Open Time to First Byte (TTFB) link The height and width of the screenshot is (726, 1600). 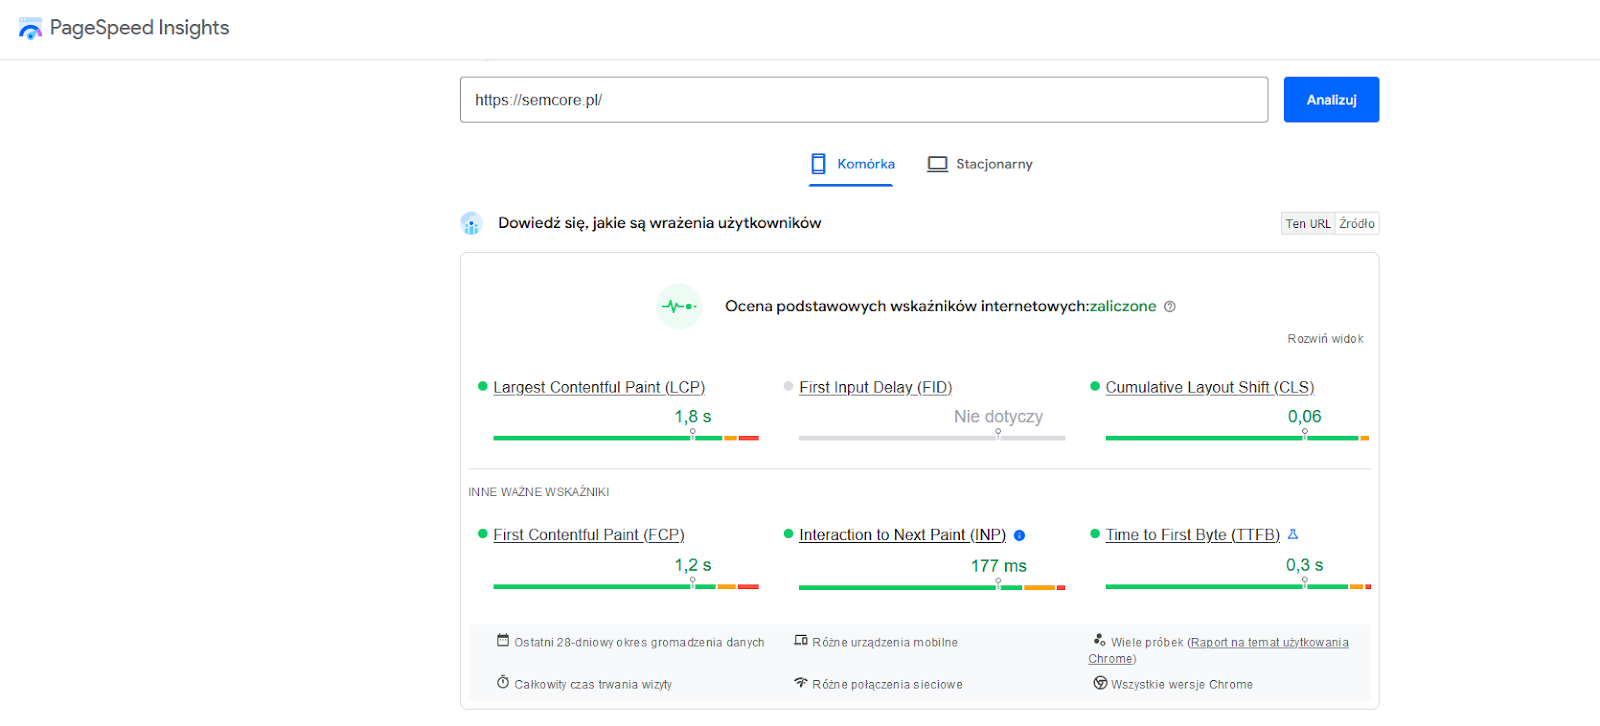tap(1192, 535)
